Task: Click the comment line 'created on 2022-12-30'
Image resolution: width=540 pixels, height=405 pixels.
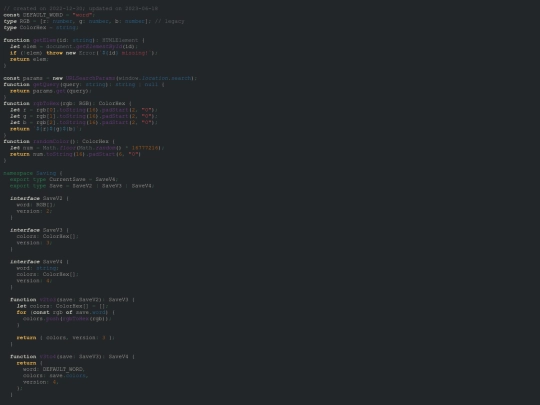Action: pos(81,8)
